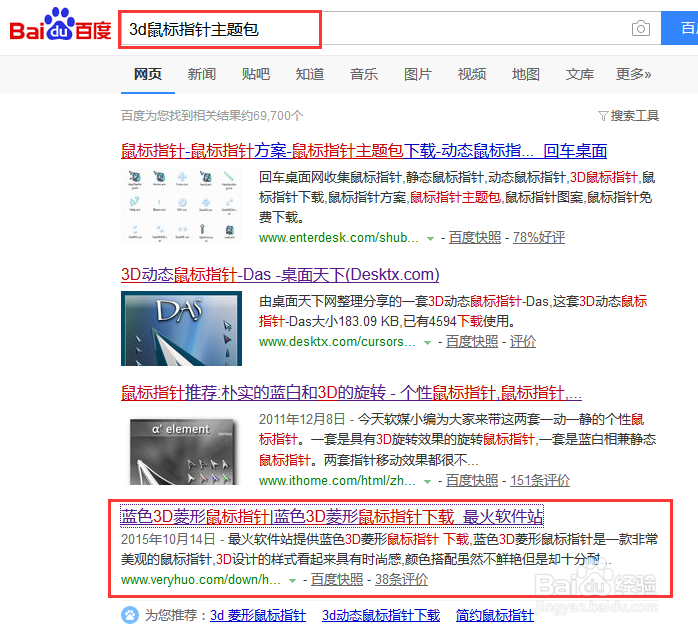Open the 知道 tab

click(310, 74)
